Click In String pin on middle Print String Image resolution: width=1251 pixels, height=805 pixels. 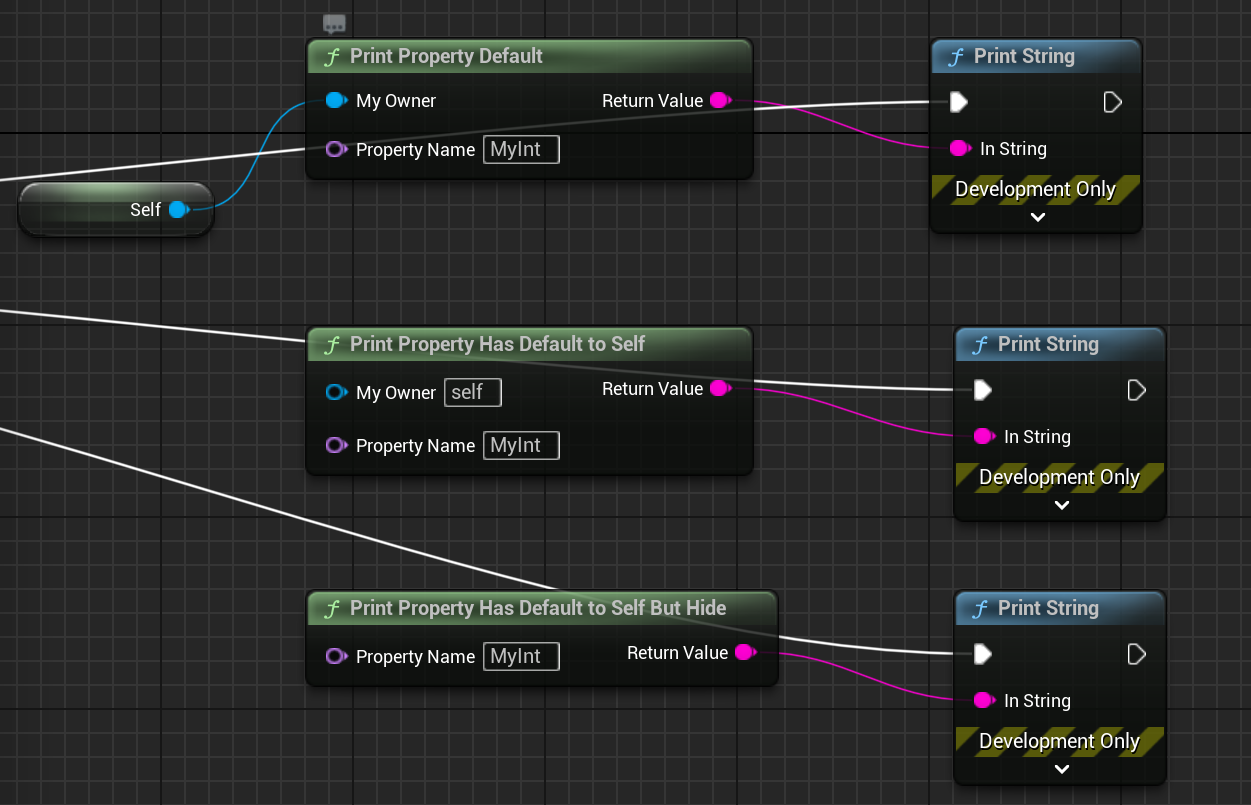pos(984,437)
